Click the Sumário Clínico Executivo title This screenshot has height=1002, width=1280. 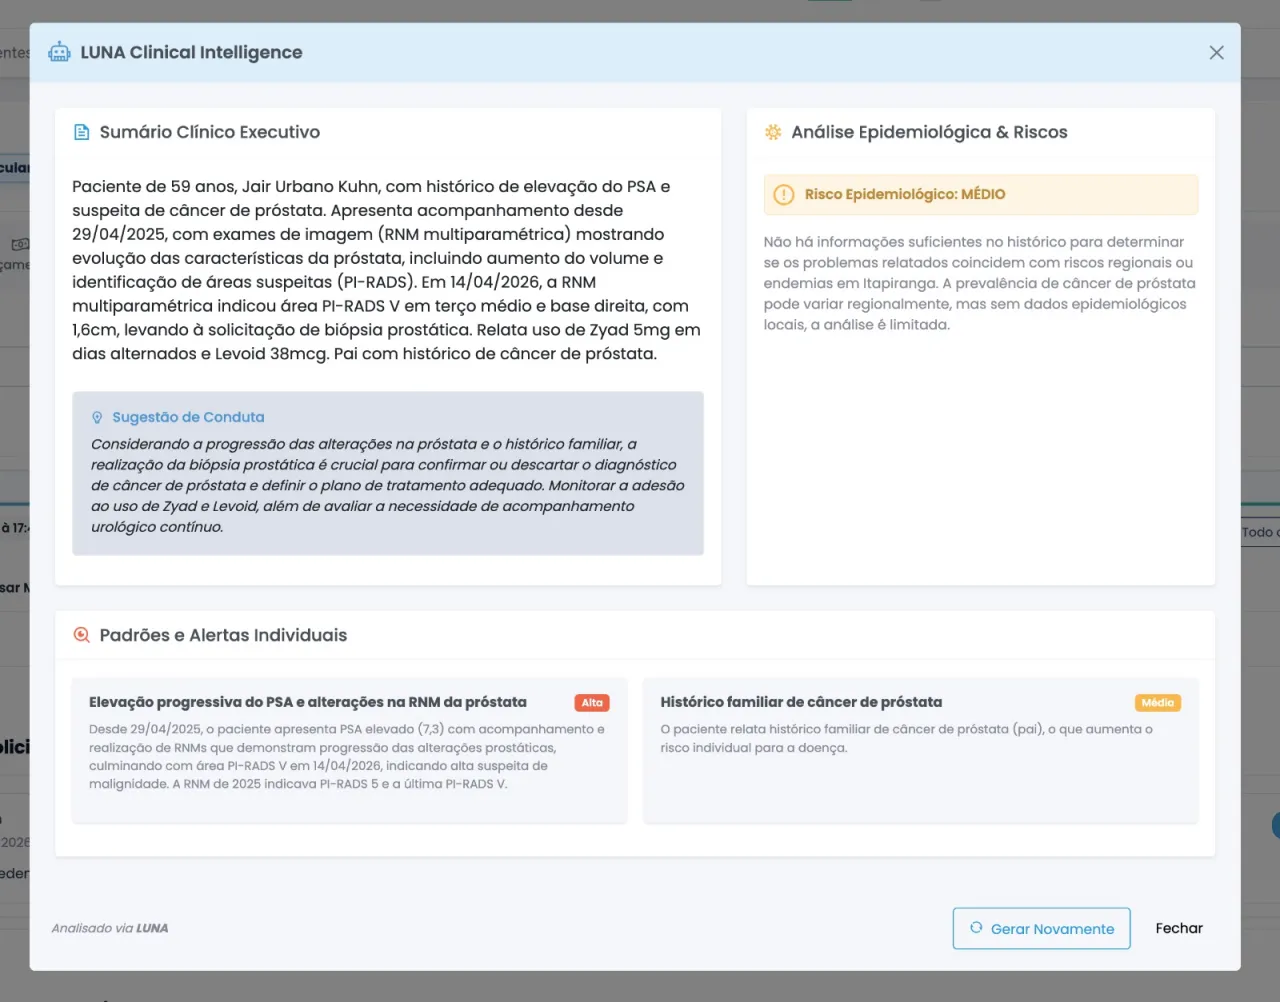(210, 132)
